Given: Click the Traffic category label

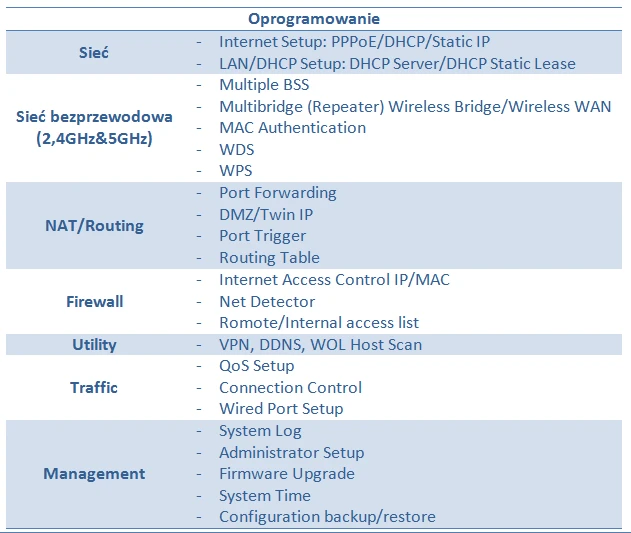Looking at the screenshot, I should [x=94, y=387].
